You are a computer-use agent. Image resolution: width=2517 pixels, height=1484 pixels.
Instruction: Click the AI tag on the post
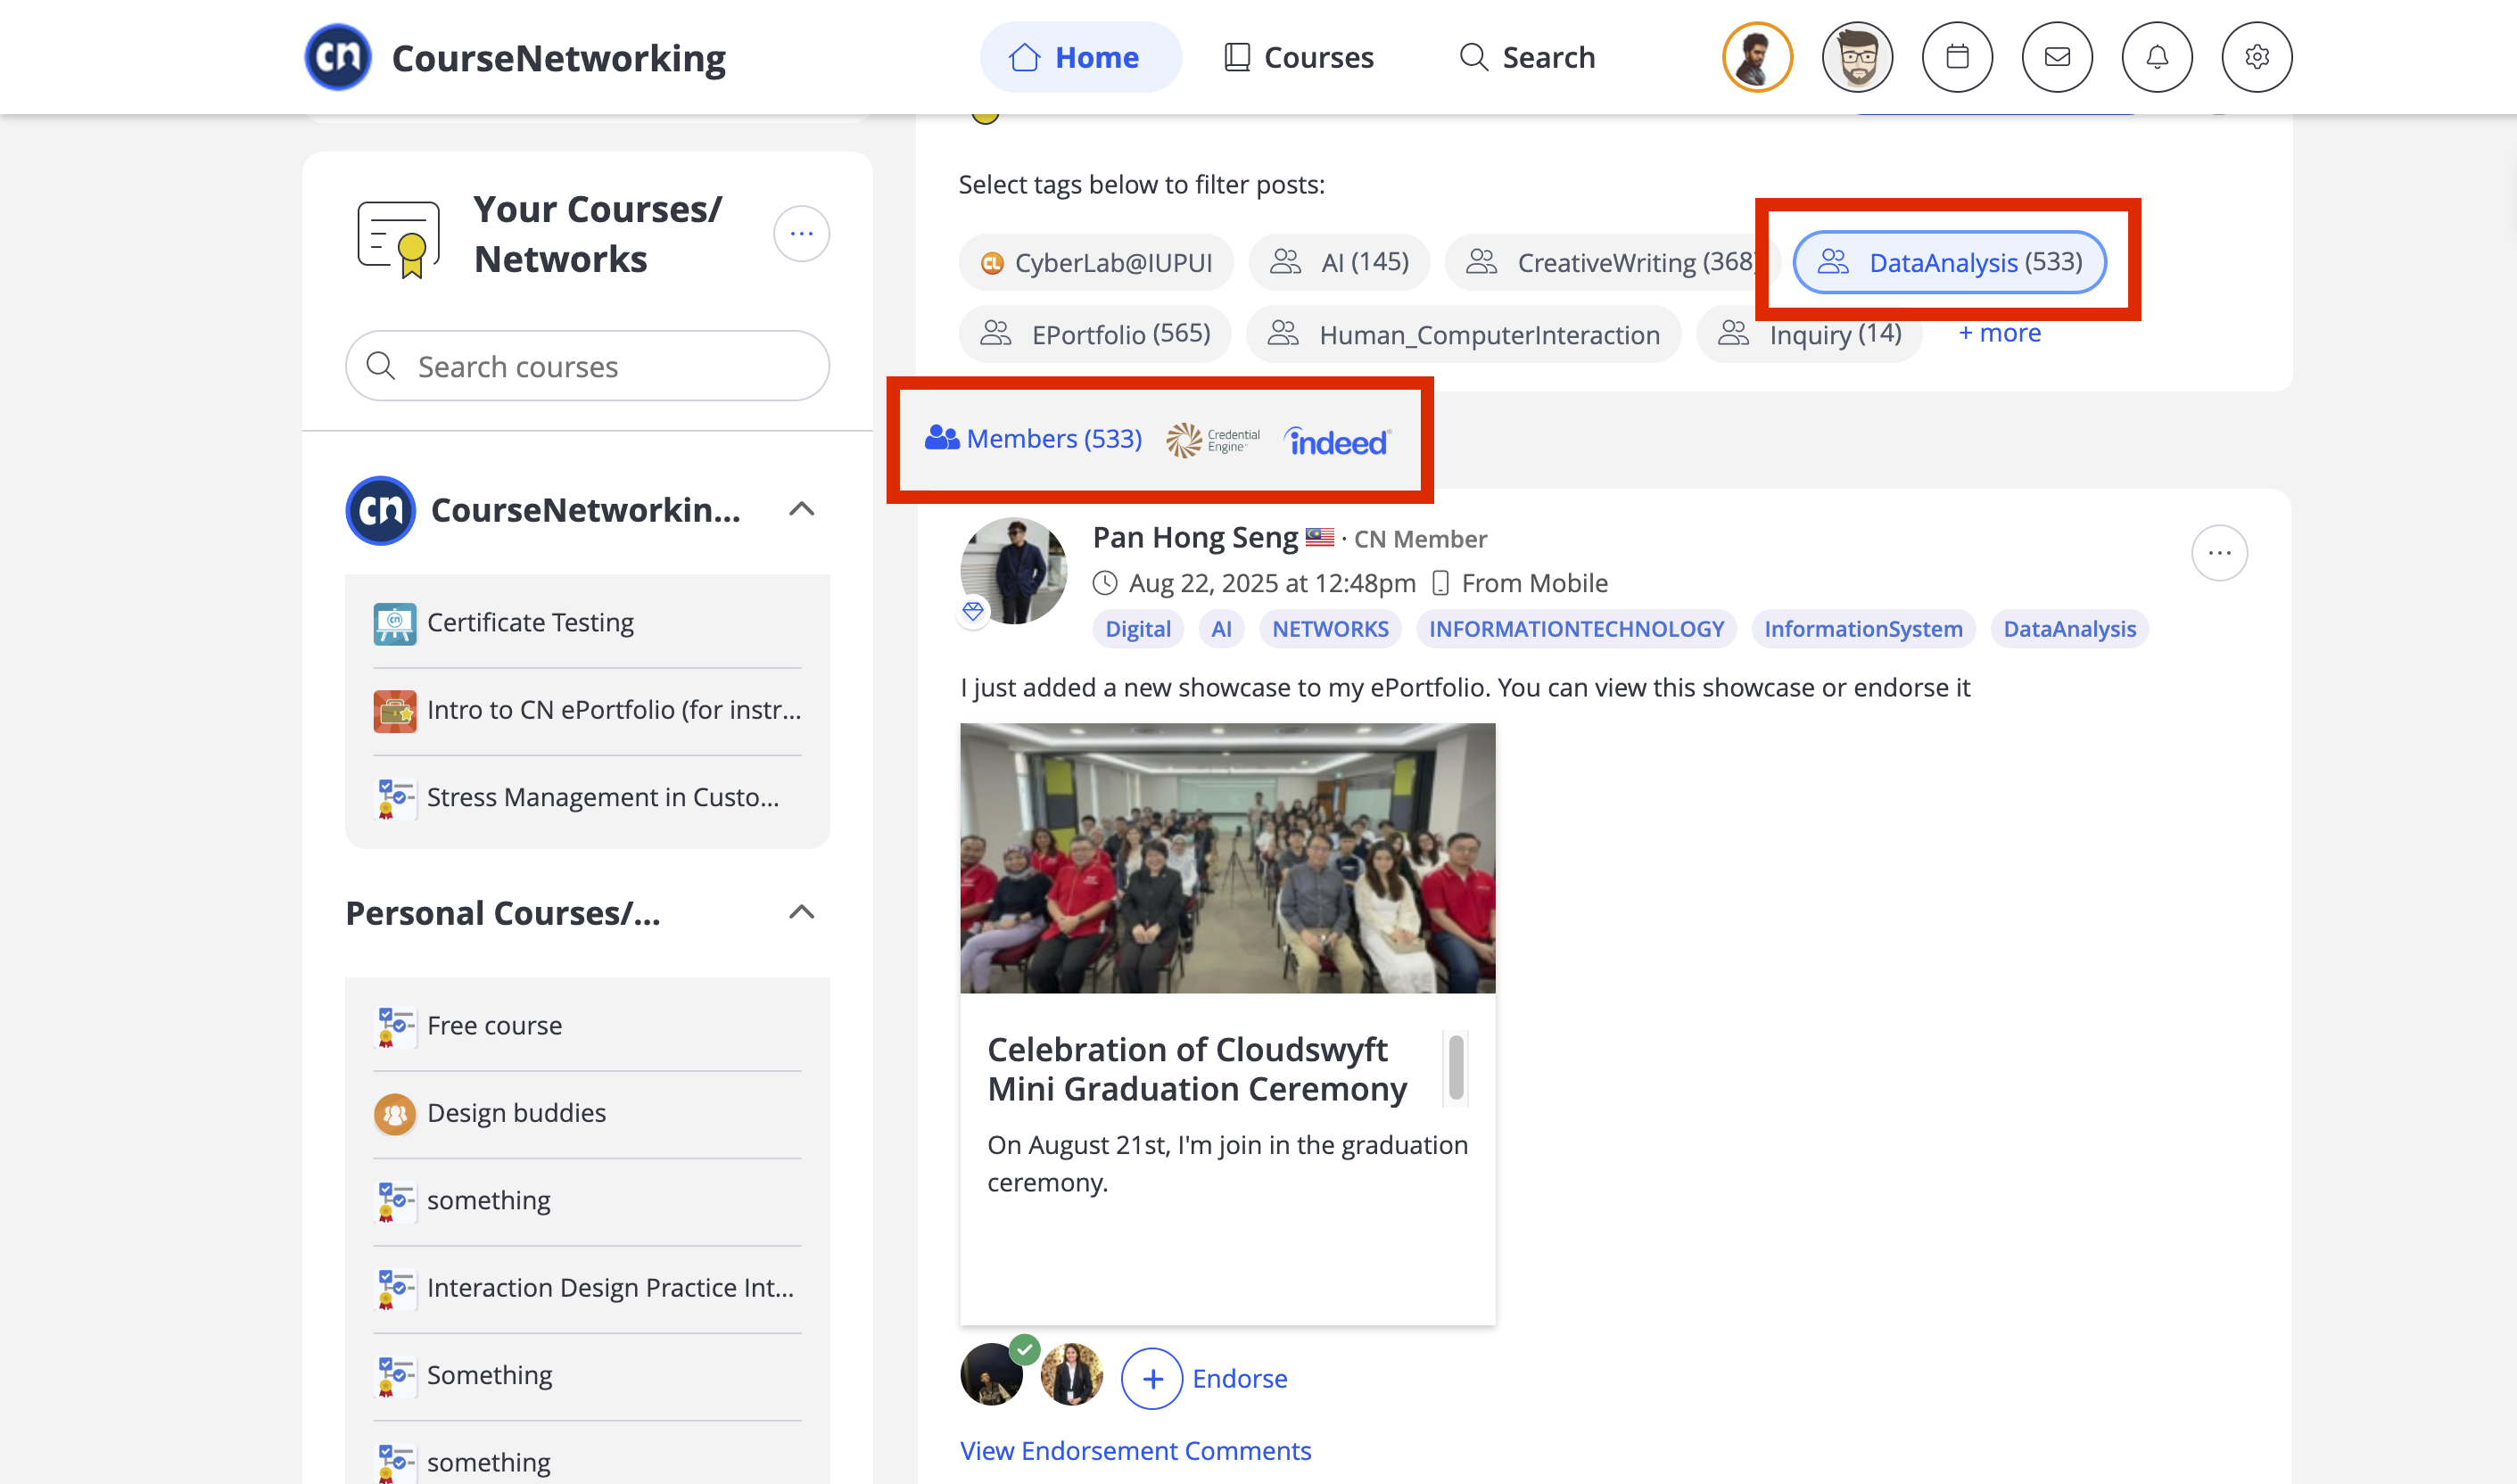(1221, 629)
